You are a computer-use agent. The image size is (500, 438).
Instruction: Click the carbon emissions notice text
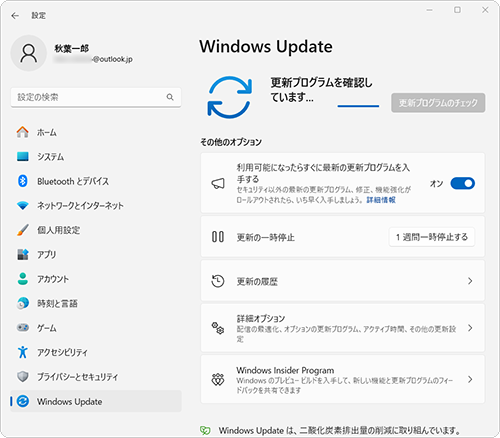(x=339, y=431)
